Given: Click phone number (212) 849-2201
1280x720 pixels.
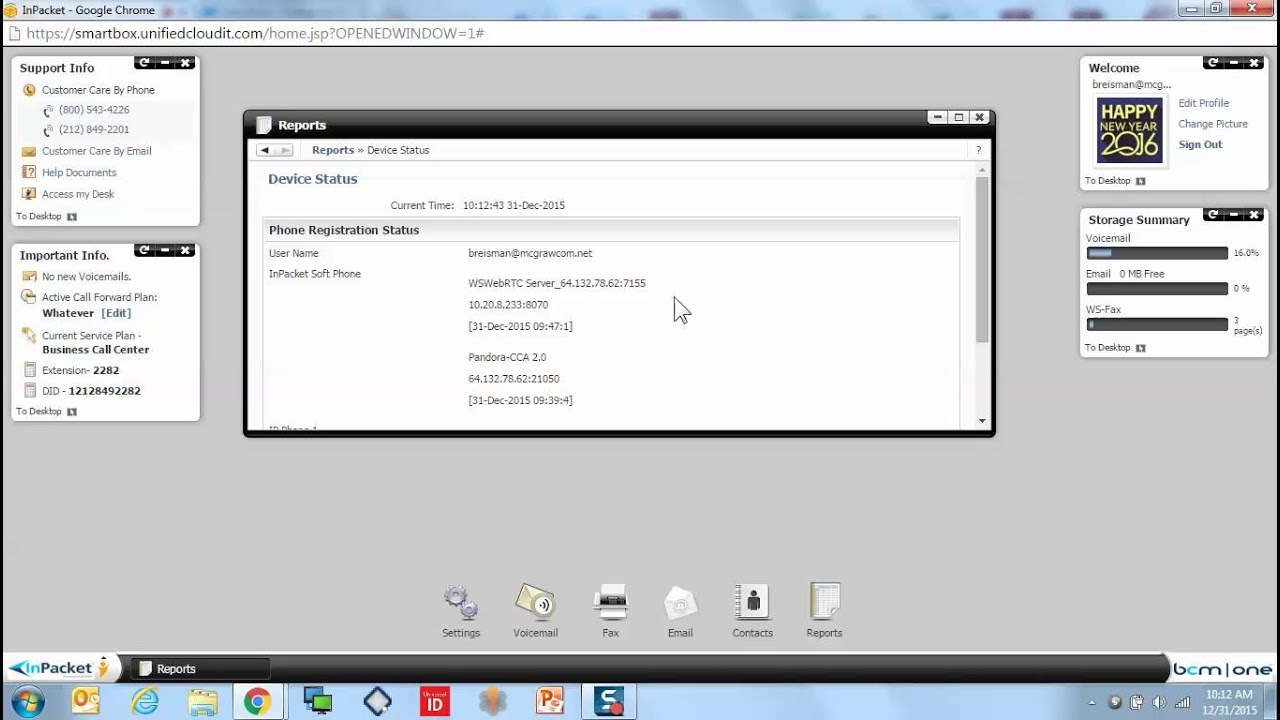Looking at the screenshot, I should click(94, 130).
